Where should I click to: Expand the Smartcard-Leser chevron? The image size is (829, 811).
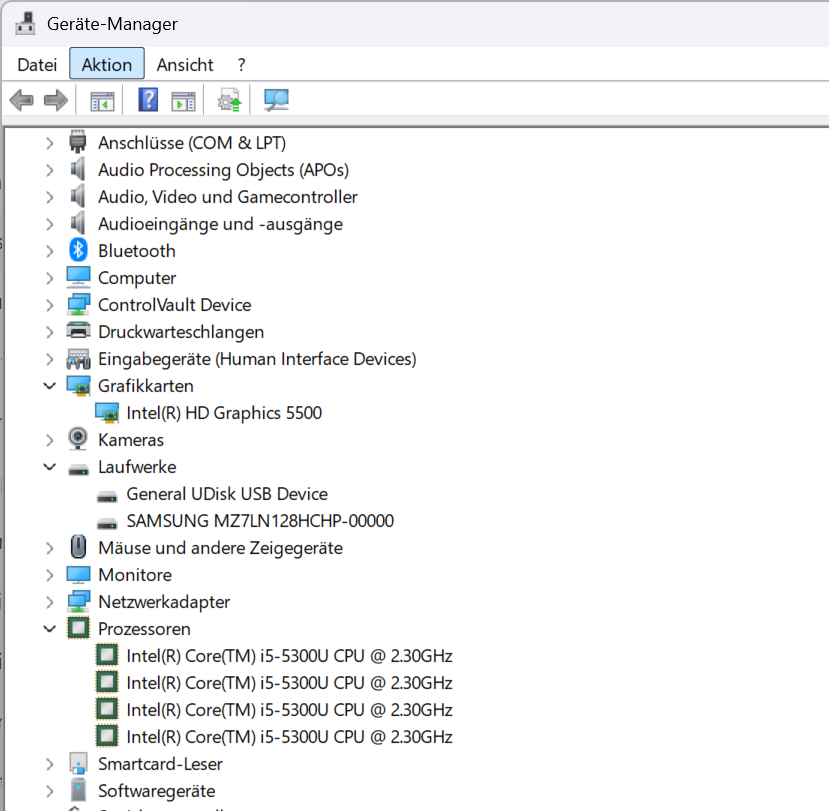[x=49, y=764]
